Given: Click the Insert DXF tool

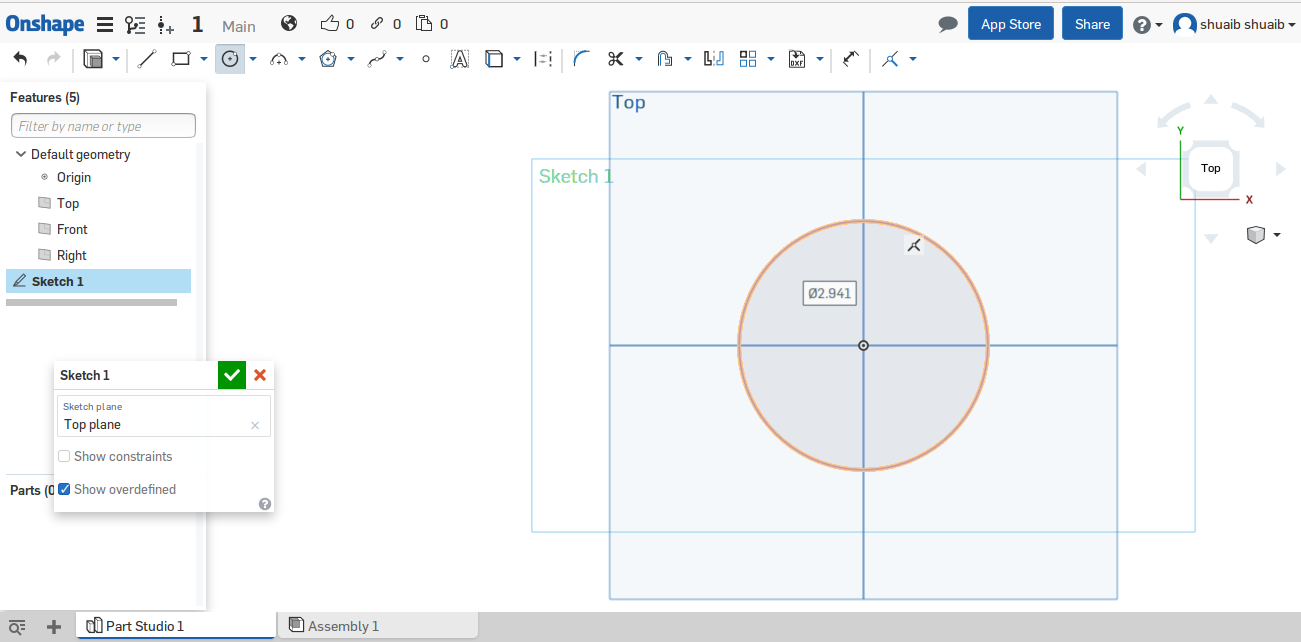Looking at the screenshot, I should 797,59.
